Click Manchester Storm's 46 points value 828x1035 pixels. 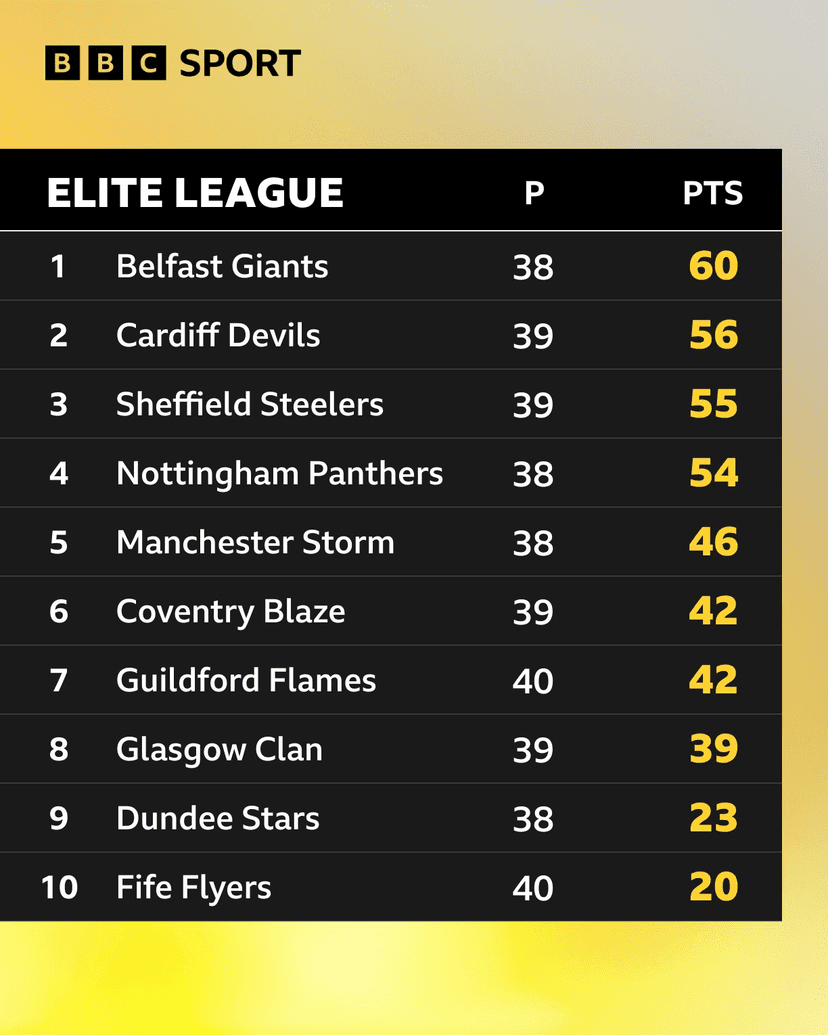pyautogui.click(x=713, y=542)
